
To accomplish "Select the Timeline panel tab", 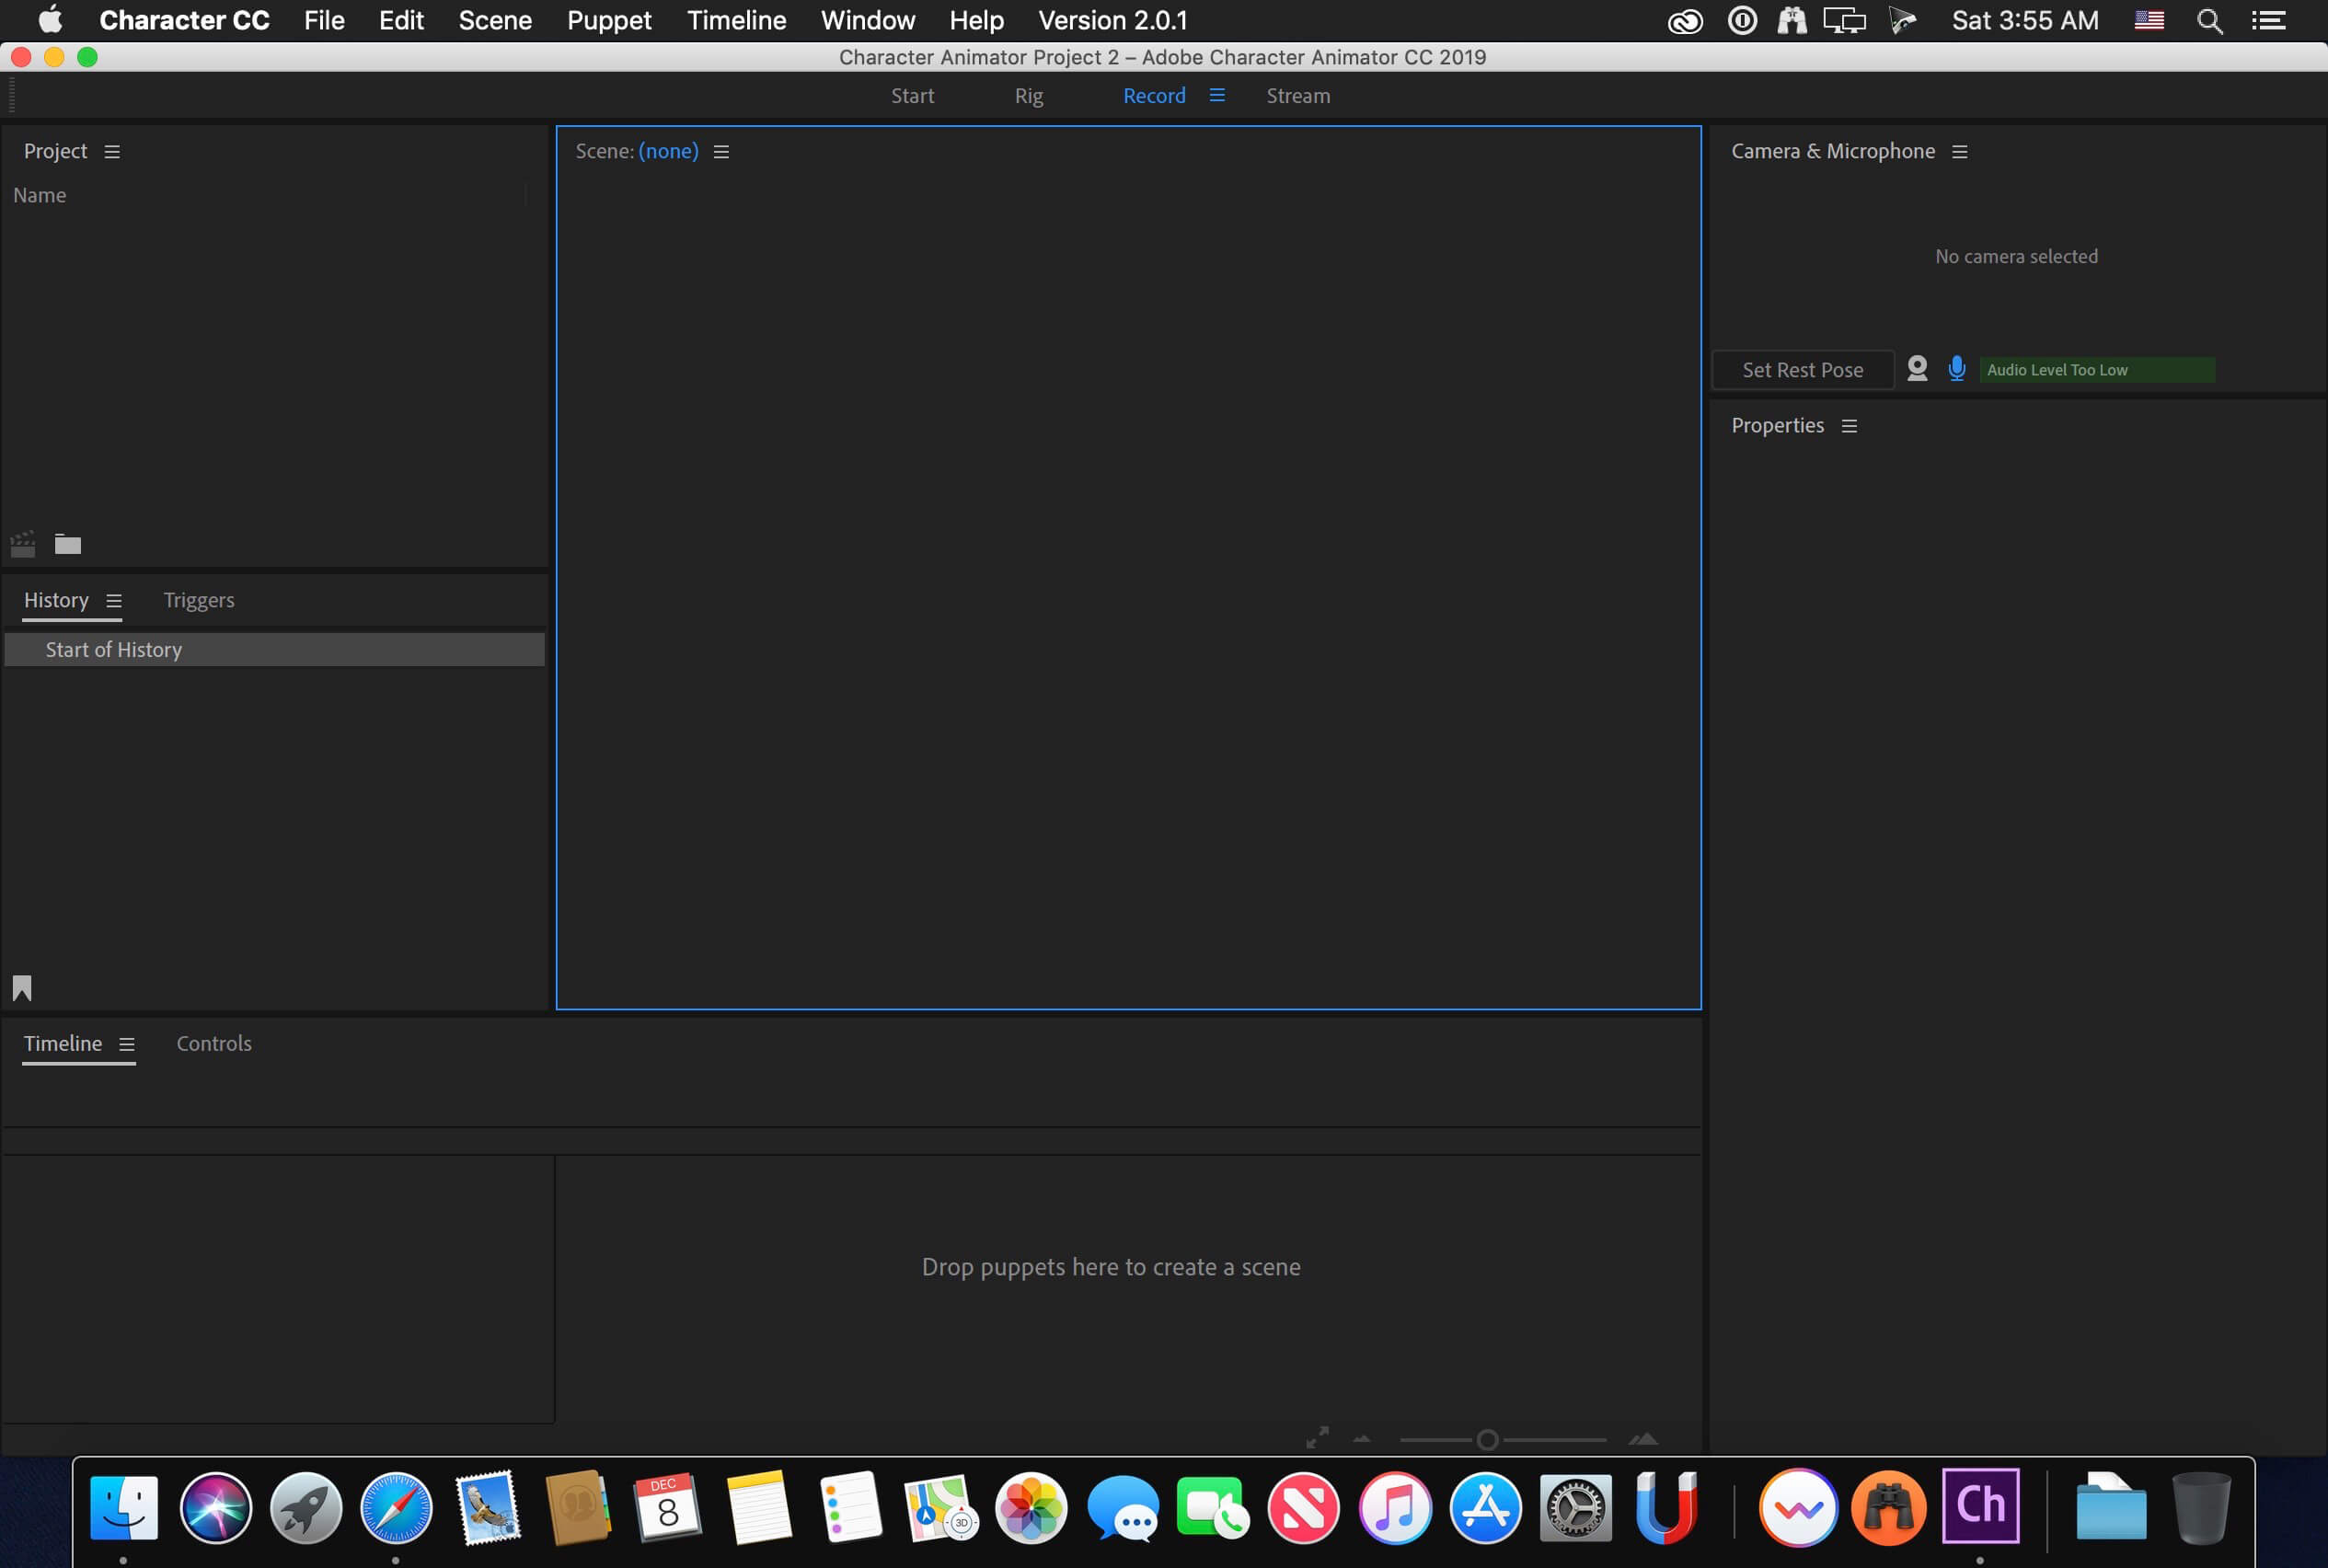I will point(63,1043).
